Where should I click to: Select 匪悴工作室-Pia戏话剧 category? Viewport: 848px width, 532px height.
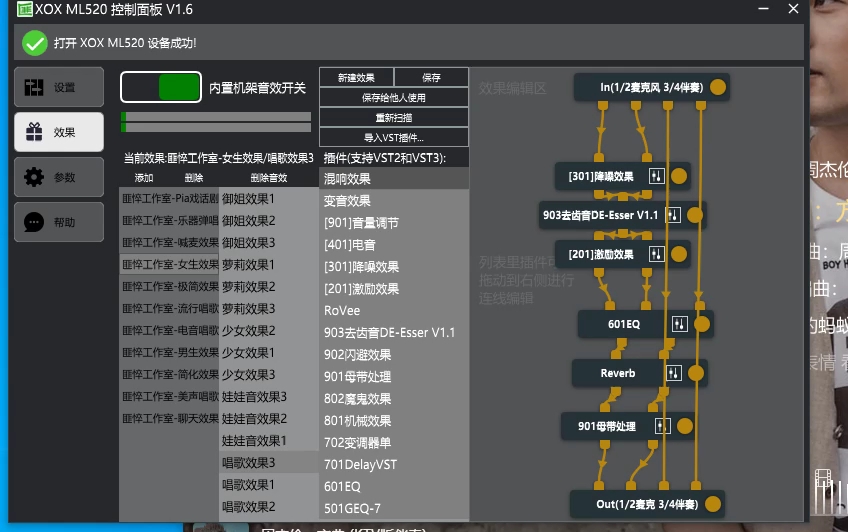point(169,199)
